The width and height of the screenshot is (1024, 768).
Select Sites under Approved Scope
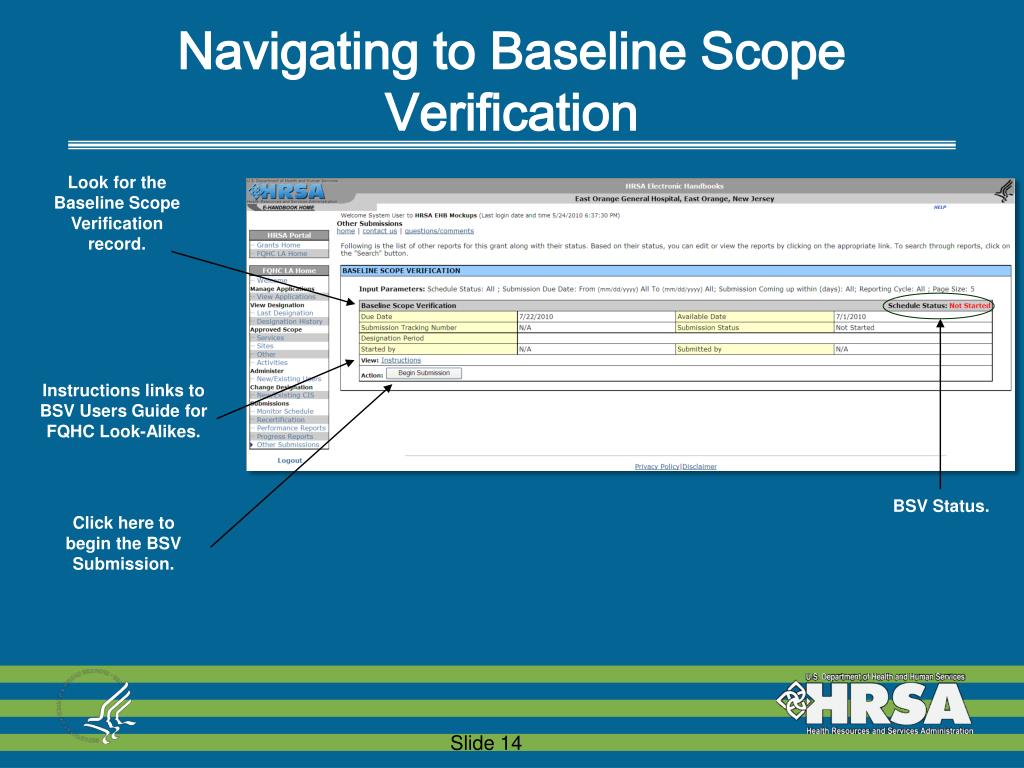[264, 346]
